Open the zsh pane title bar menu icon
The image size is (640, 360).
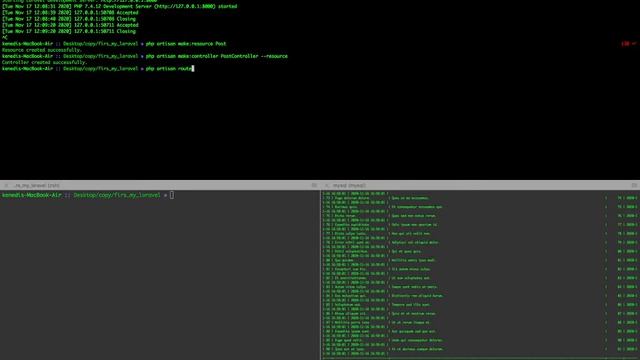314,185
